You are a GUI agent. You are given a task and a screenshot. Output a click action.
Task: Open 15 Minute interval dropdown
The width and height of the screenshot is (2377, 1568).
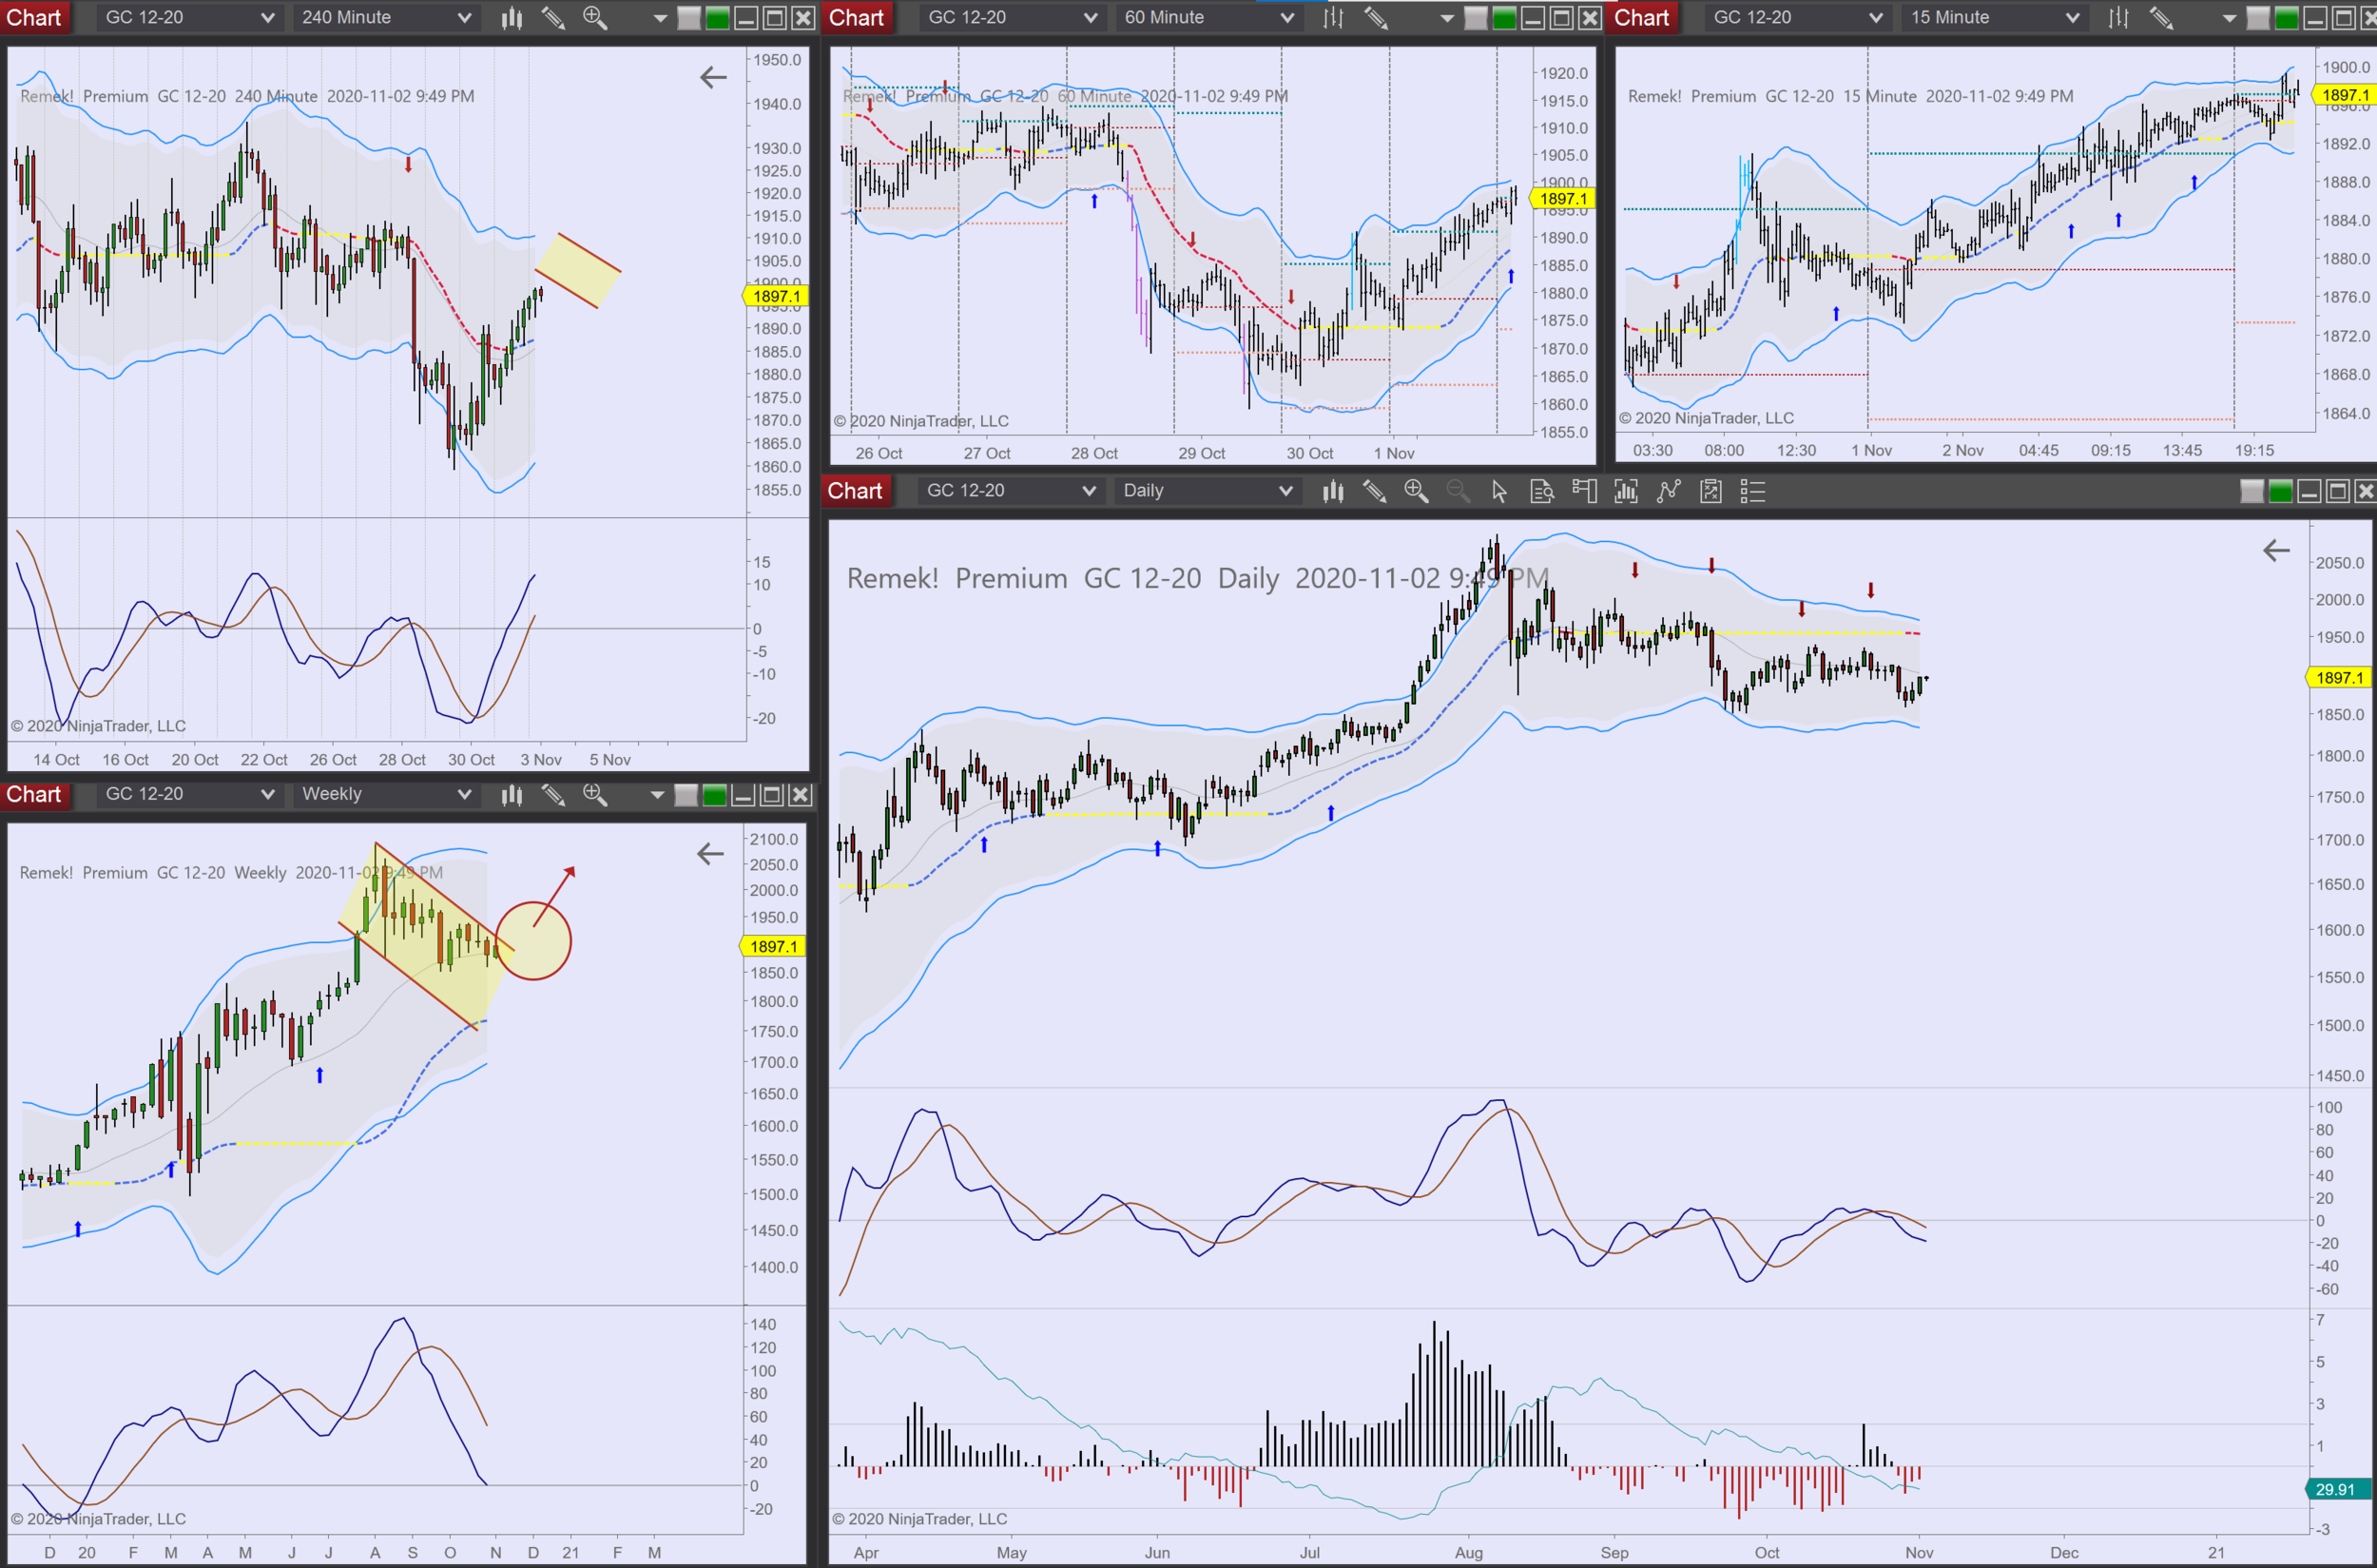pos(1993,18)
